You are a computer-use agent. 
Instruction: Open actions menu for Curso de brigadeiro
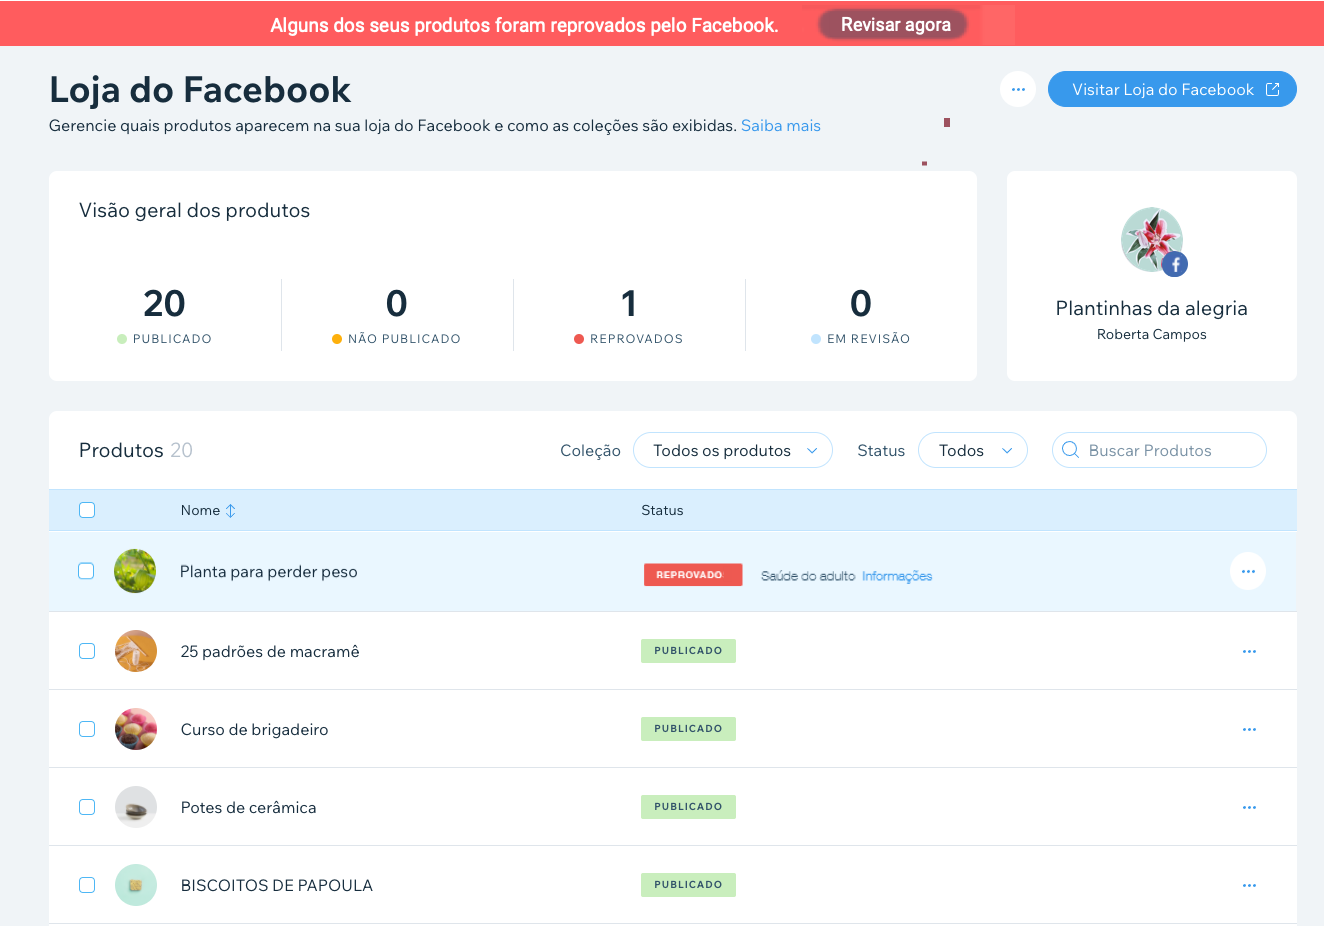point(1249,729)
